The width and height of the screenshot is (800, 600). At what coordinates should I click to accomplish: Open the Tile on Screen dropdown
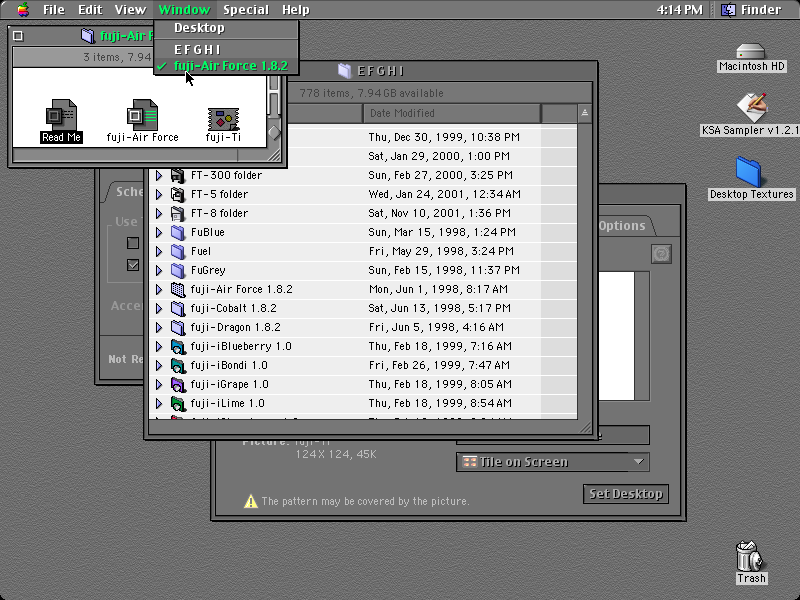tap(553, 462)
